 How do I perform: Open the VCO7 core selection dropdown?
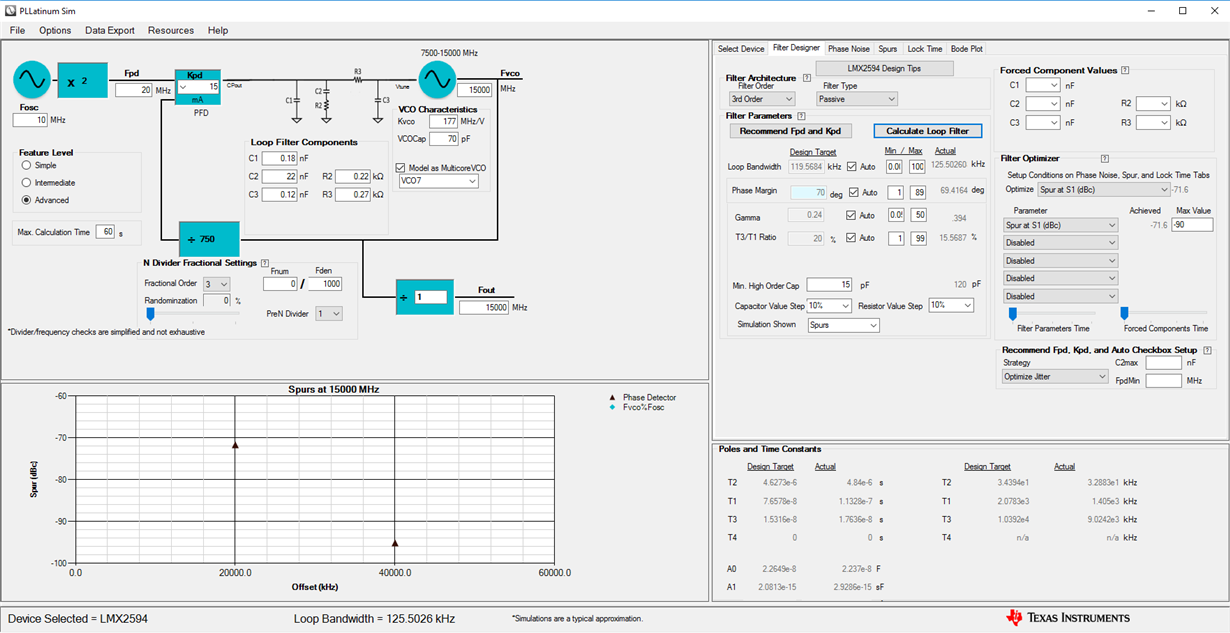click(438, 181)
